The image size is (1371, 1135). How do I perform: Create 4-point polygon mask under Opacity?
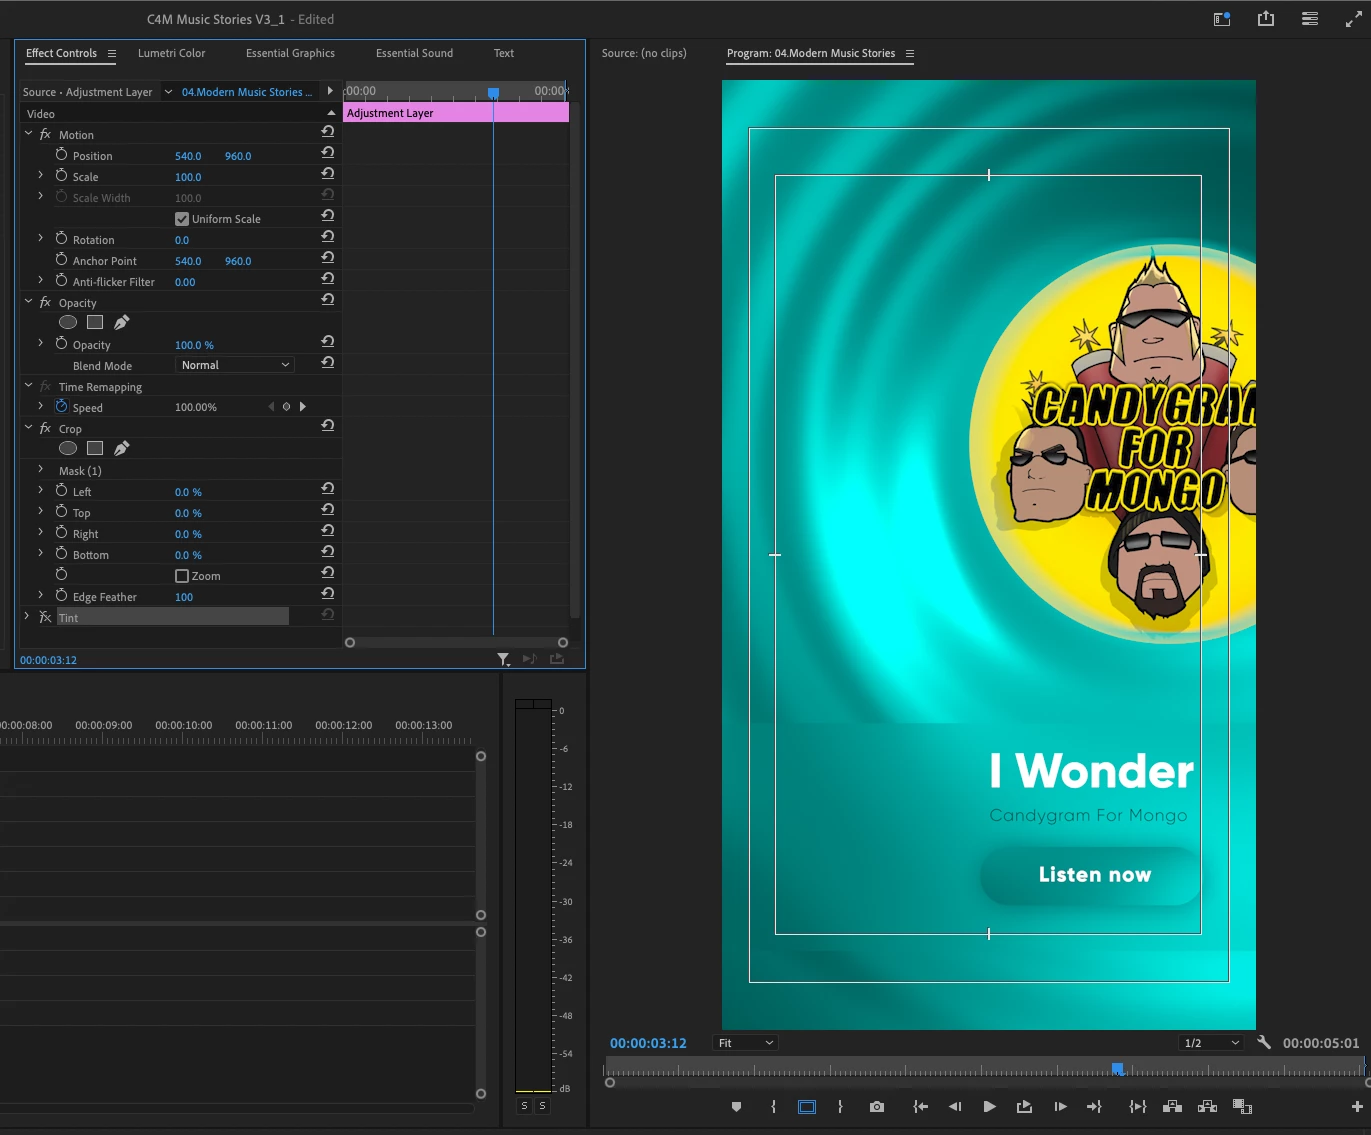click(x=95, y=322)
